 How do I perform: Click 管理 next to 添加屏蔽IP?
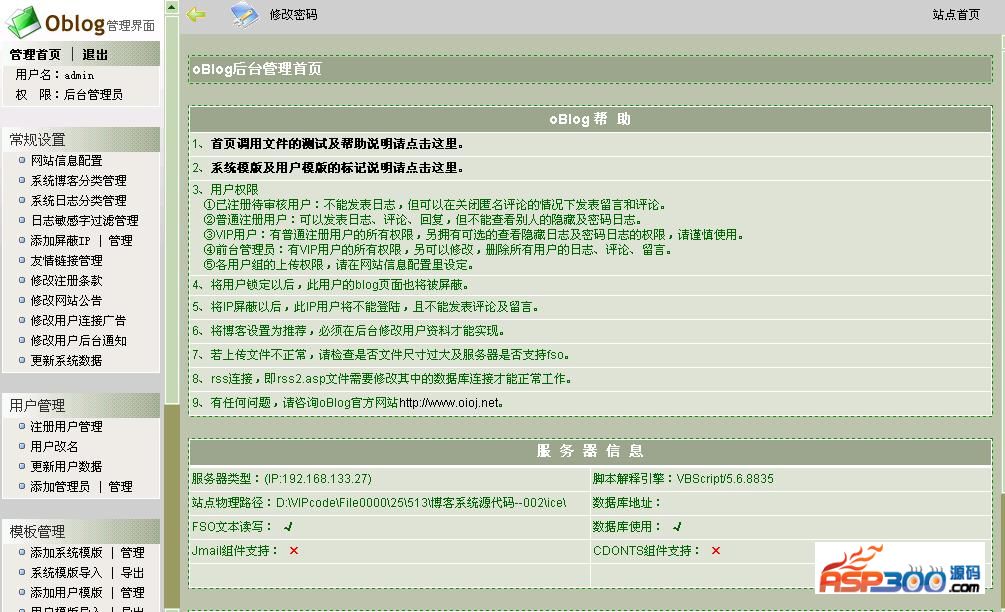click(x=120, y=241)
